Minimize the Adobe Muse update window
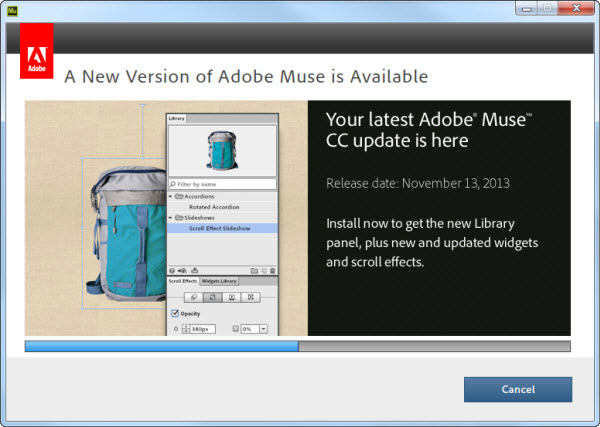This screenshot has width=600, height=427. coord(527,8)
